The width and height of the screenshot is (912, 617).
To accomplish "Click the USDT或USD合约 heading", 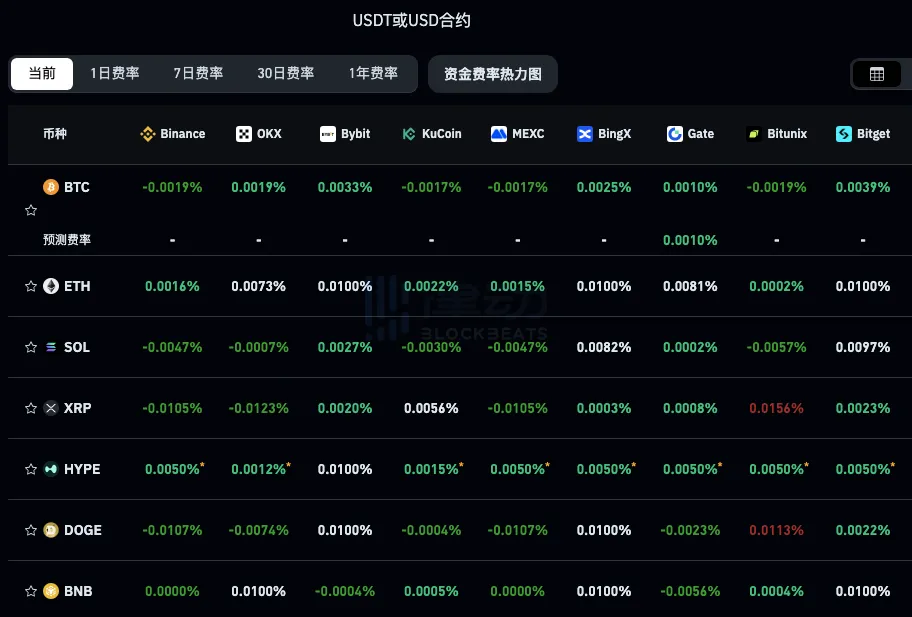I will (x=411, y=20).
